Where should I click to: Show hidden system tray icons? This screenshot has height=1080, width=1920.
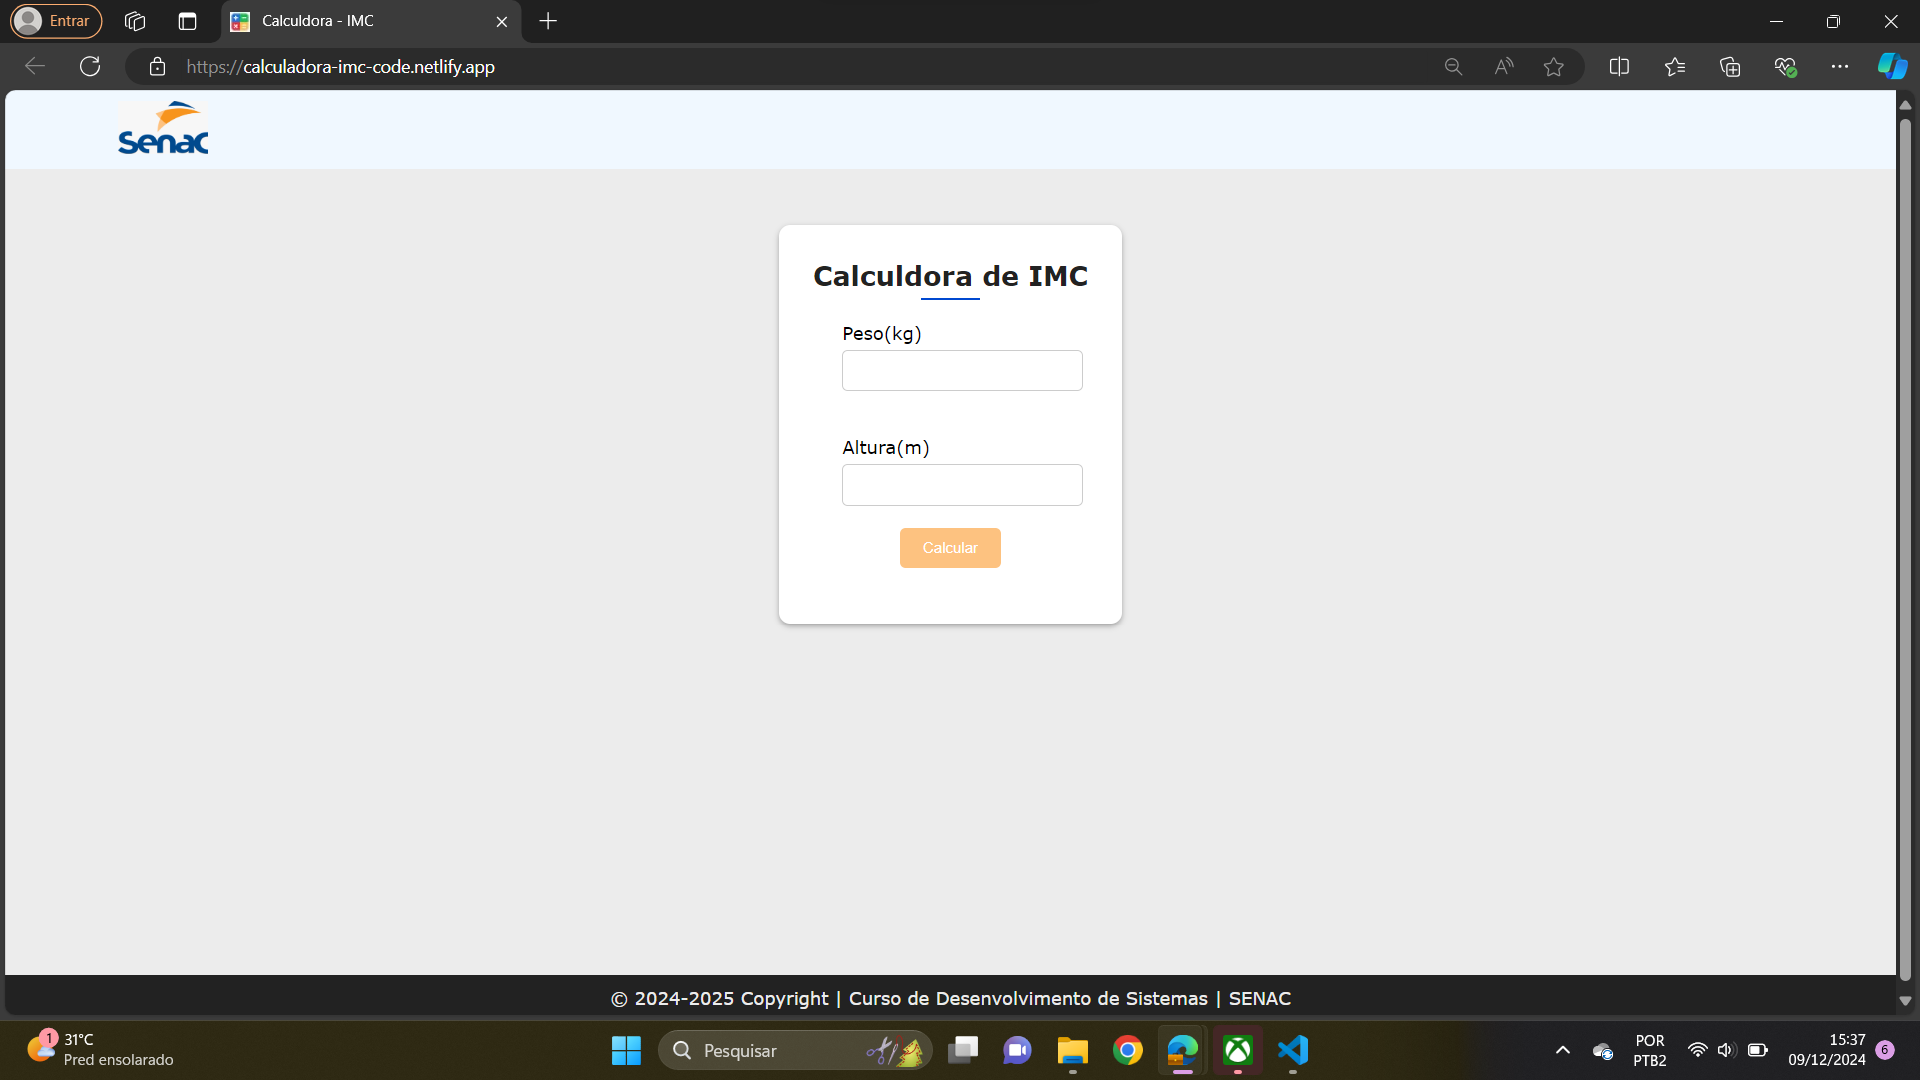pos(1562,1050)
